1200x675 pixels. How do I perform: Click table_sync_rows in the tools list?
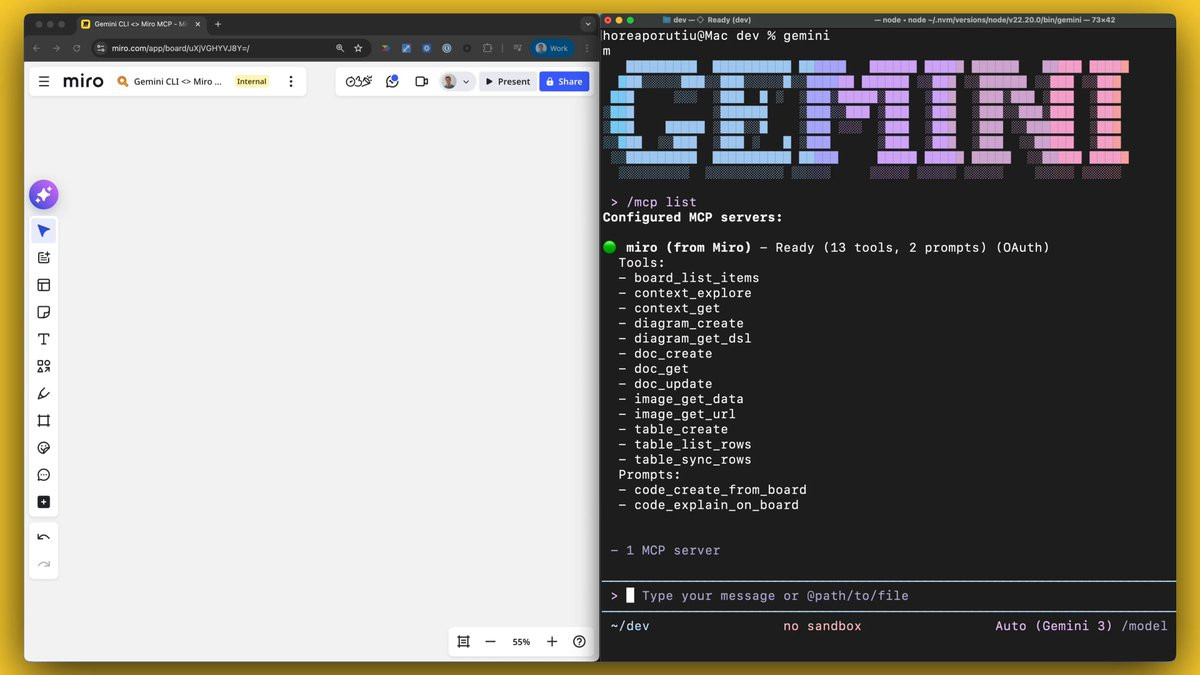(692, 460)
